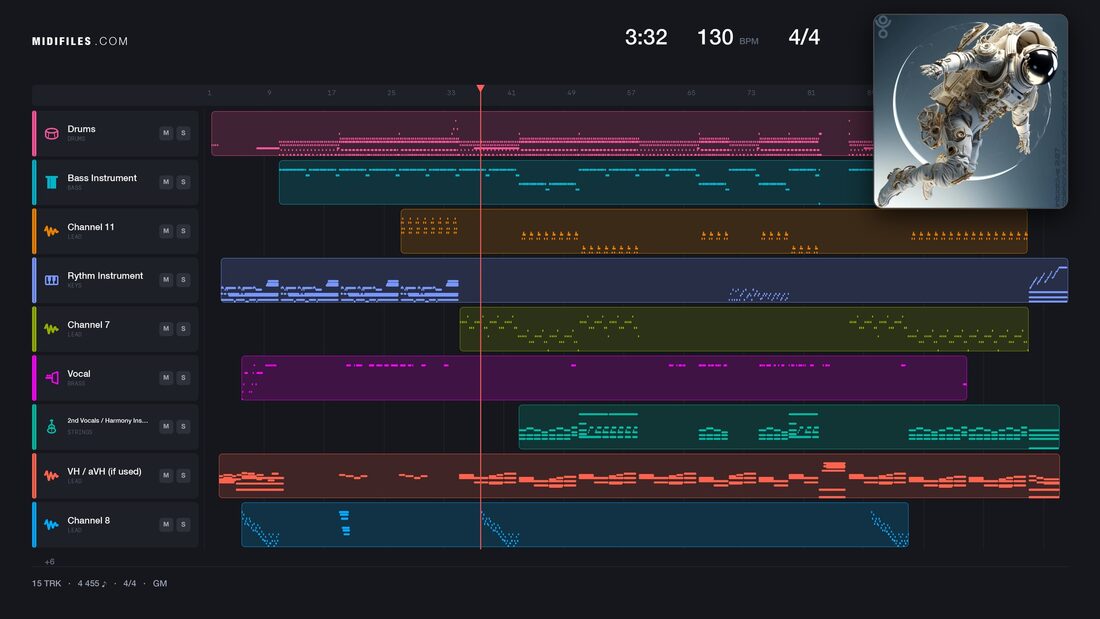Screen dimensions: 1100x619
Task: Select the Channel 7 track name
Action: pyautogui.click(x=88, y=325)
